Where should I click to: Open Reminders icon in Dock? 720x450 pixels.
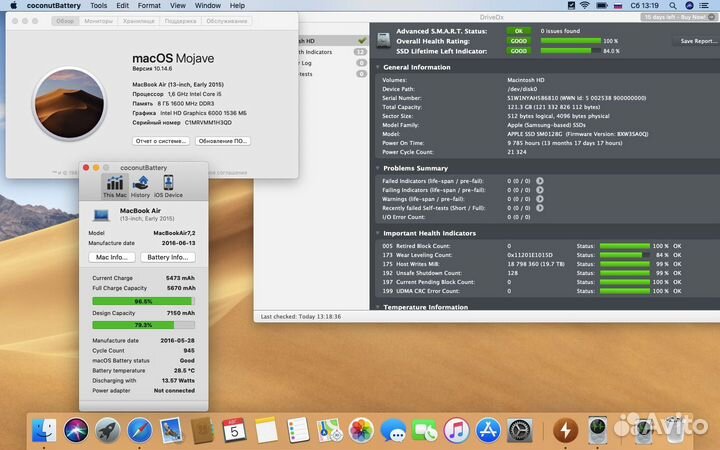[x=298, y=430]
